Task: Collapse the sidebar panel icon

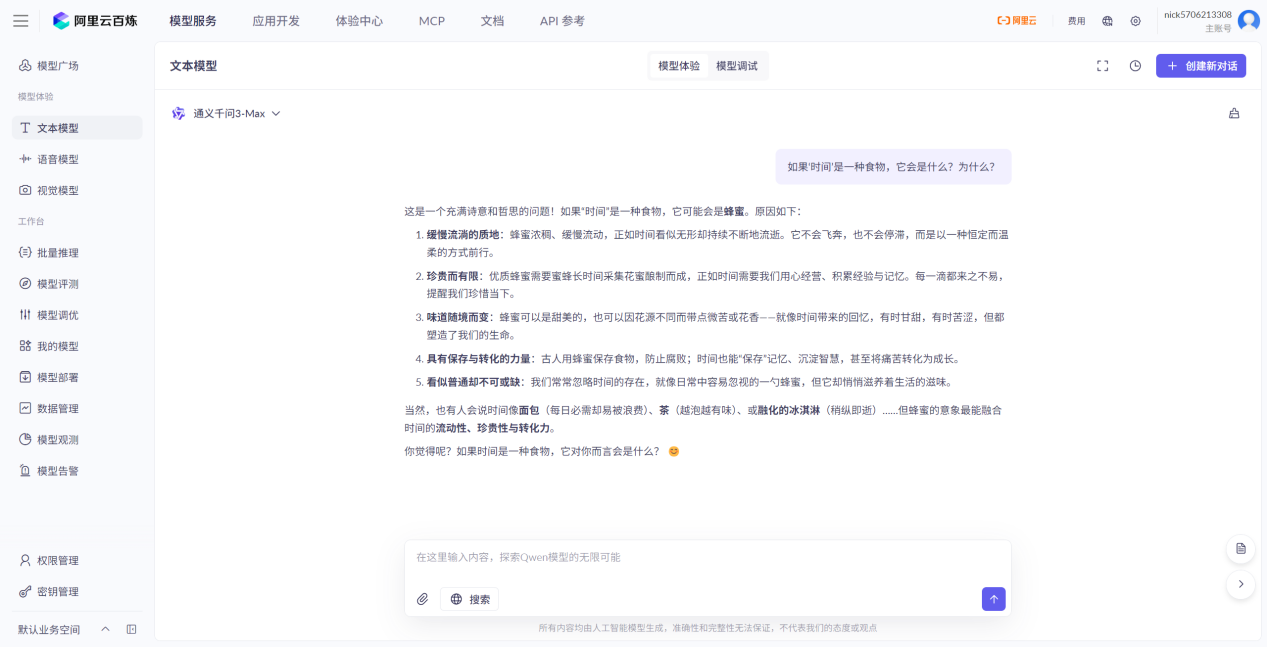Action: click(x=131, y=630)
